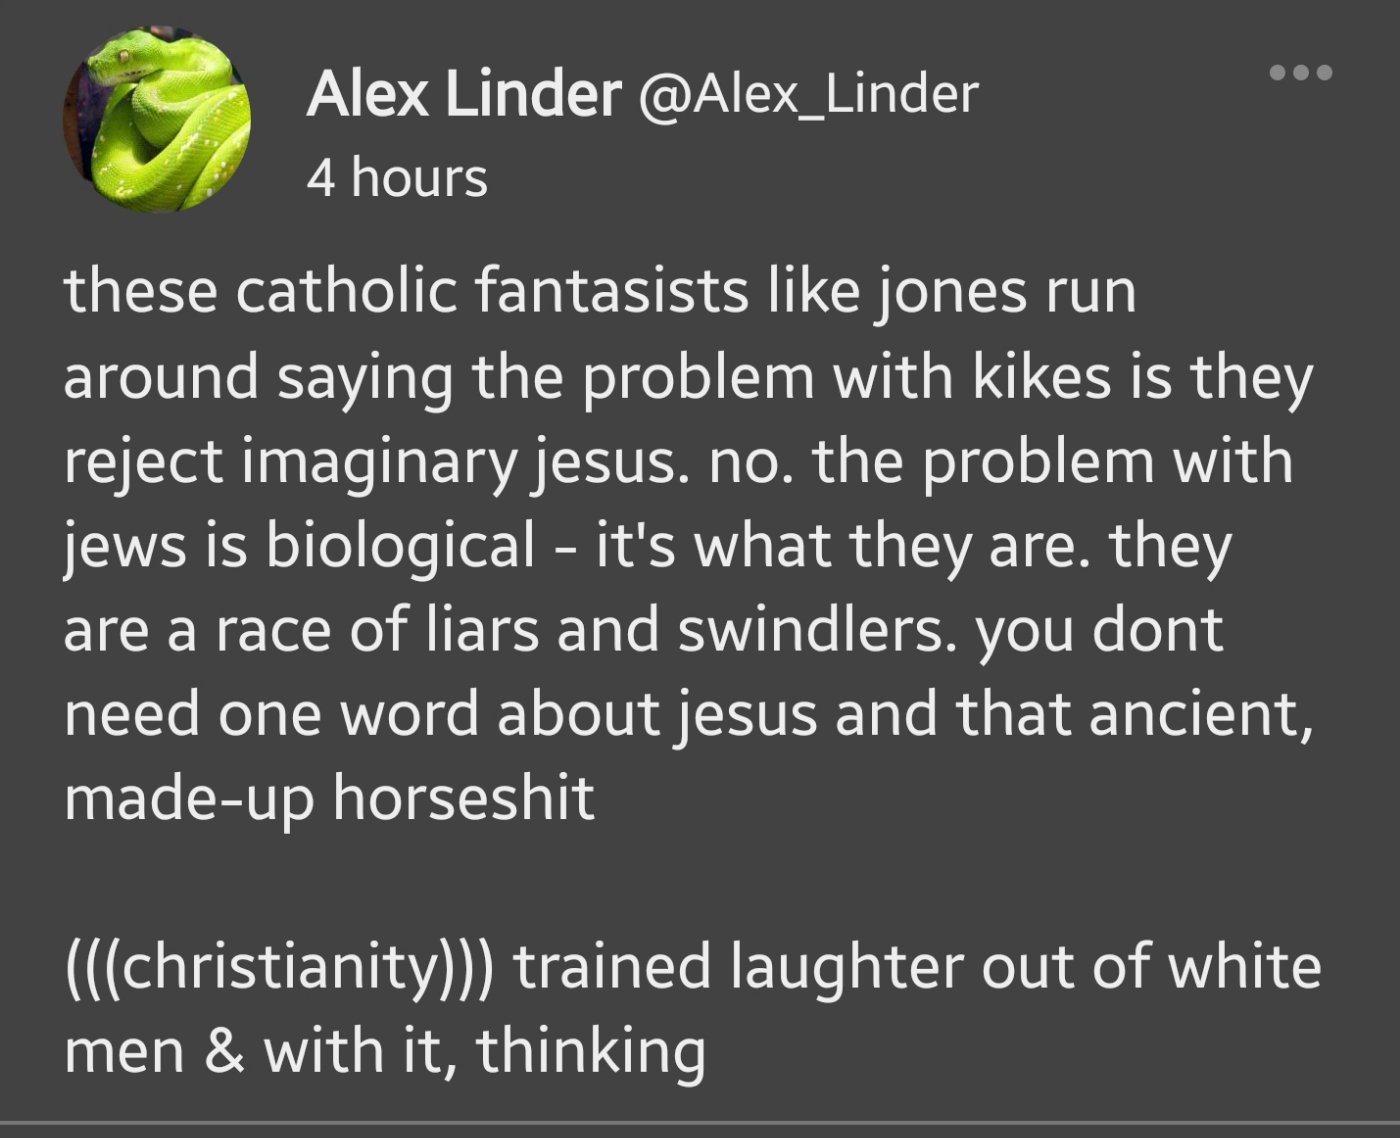Open the @Alex_Linder handle link
The image size is (1400, 1138).
(x=806, y=94)
